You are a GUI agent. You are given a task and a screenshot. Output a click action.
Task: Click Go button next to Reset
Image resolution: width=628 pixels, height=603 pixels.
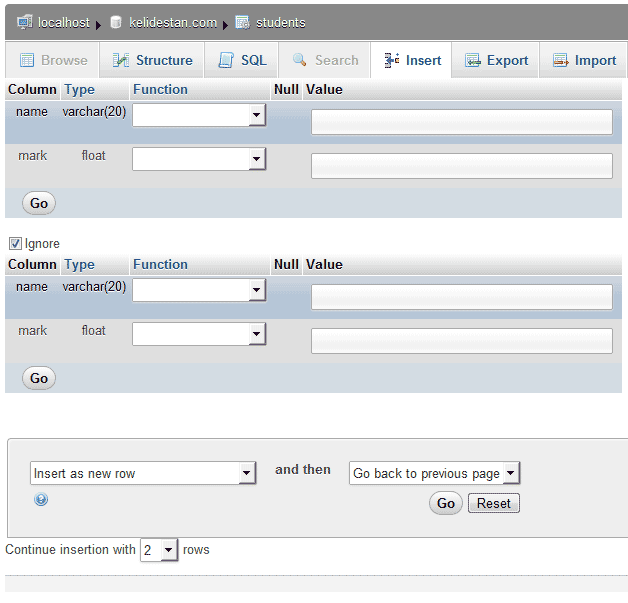446,503
